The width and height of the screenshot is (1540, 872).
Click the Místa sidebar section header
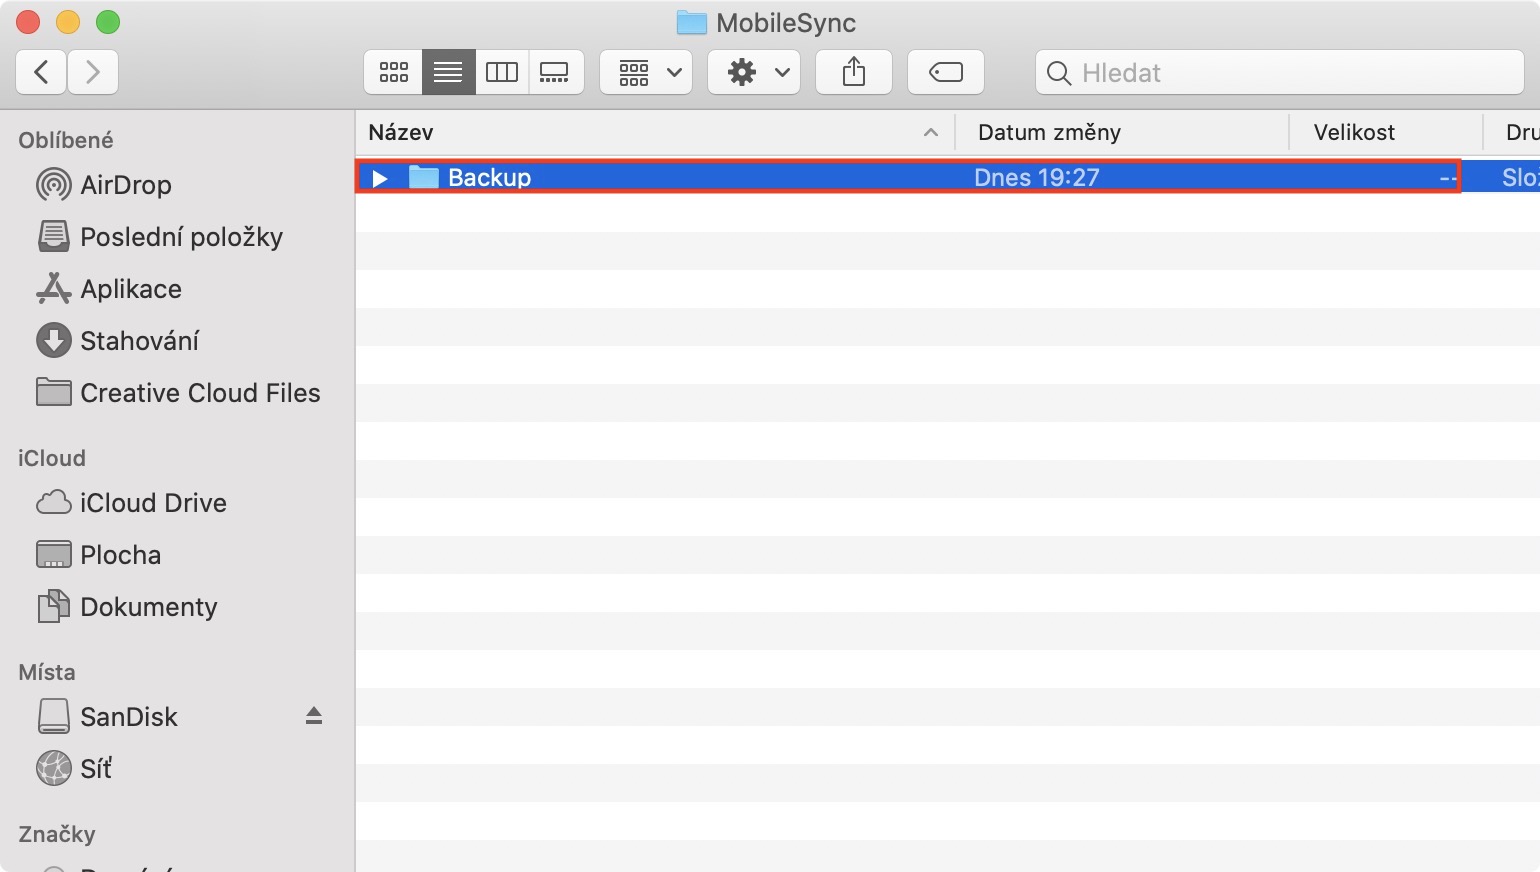(x=47, y=672)
